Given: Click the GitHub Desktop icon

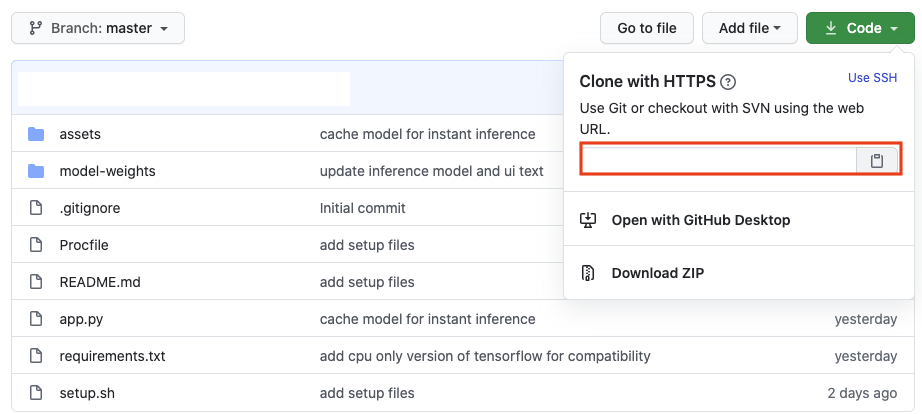Looking at the screenshot, I should point(588,220).
